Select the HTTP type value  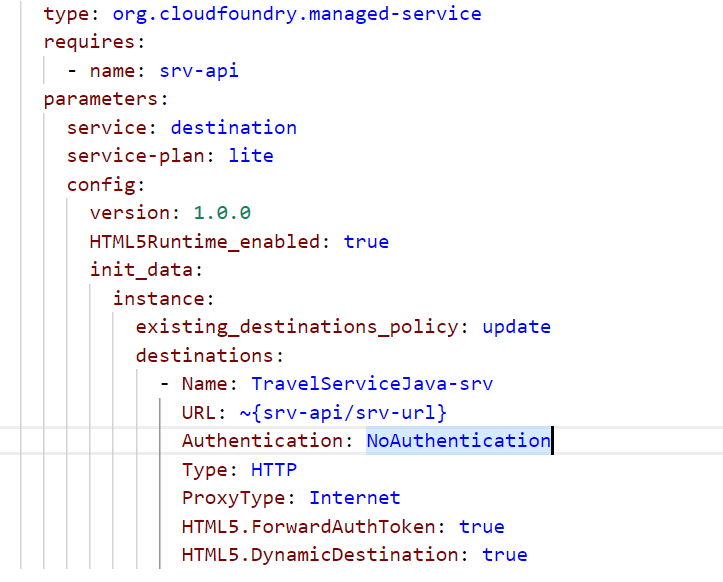(274, 470)
